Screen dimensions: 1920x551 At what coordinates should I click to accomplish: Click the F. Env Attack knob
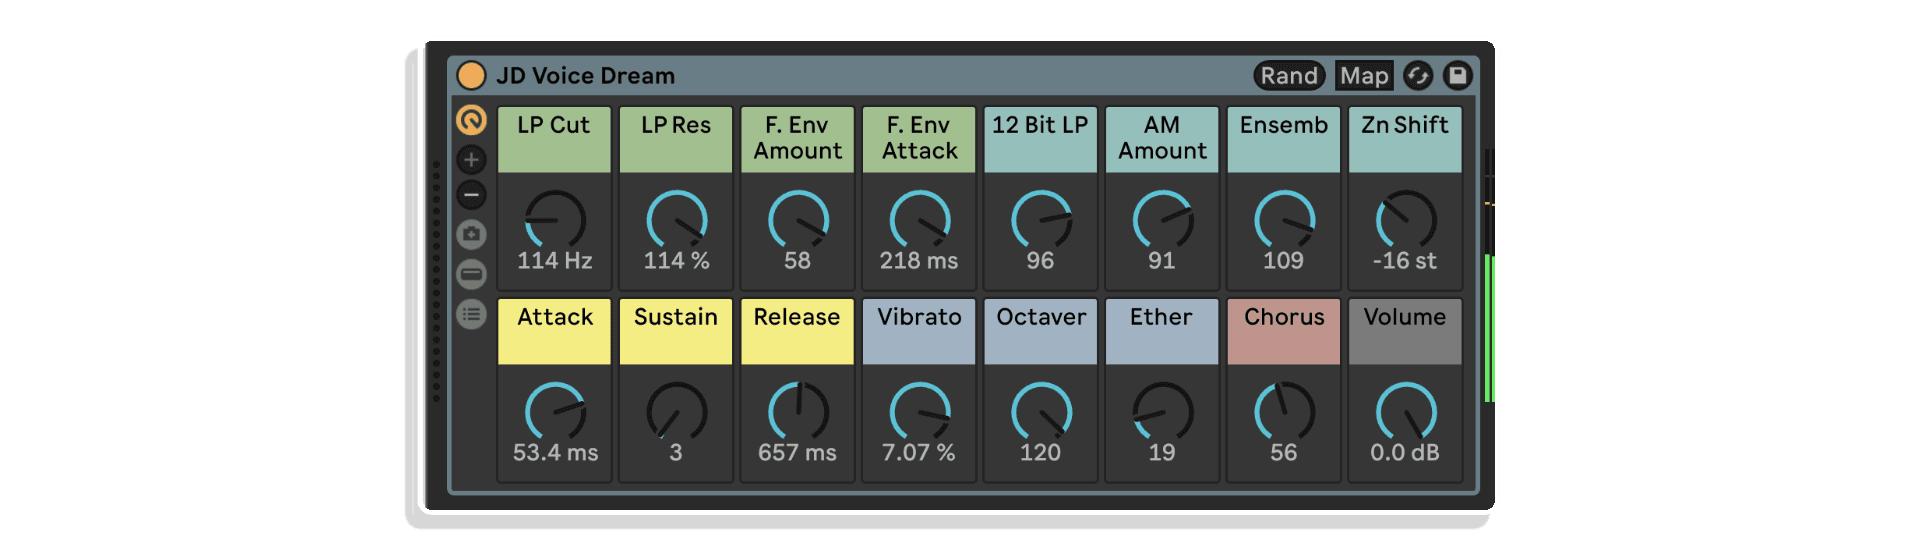920,220
